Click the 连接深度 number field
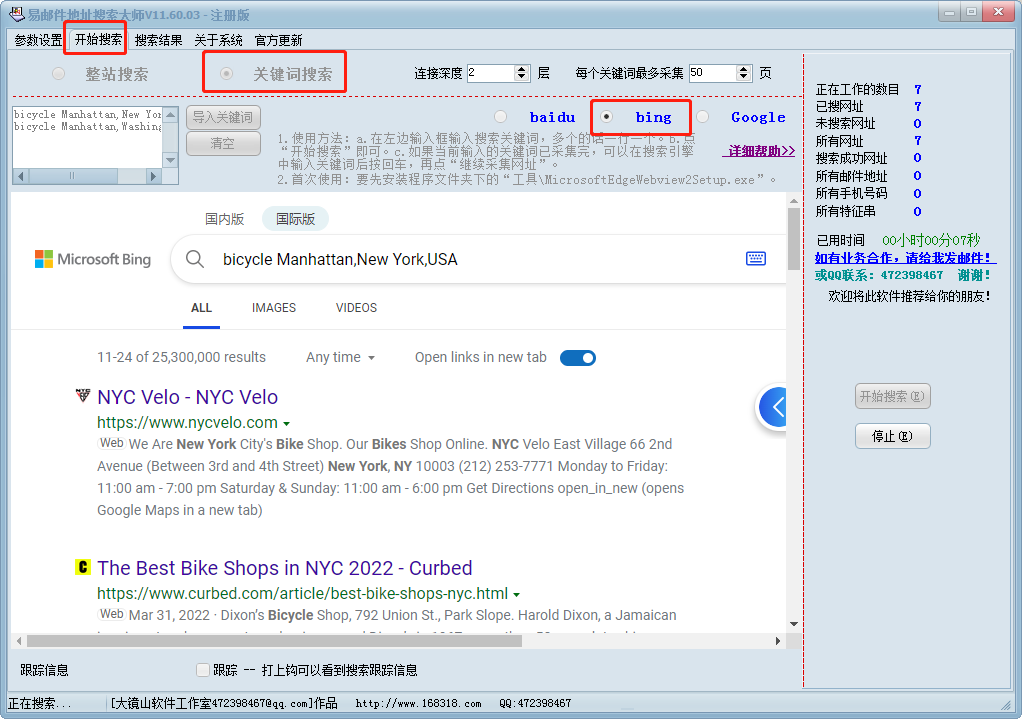 click(x=491, y=73)
